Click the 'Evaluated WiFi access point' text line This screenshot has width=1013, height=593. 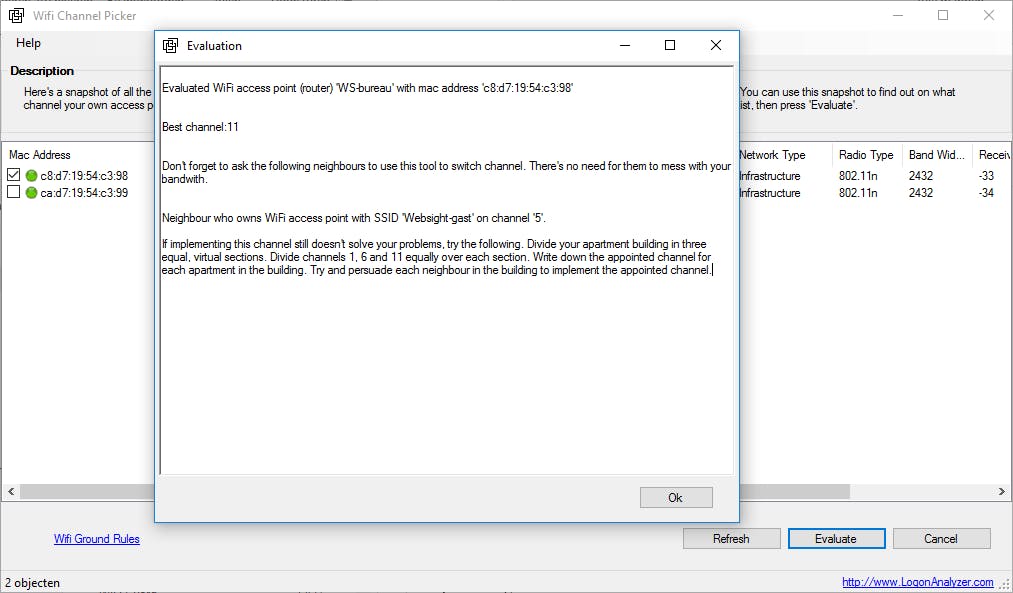(x=368, y=88)
